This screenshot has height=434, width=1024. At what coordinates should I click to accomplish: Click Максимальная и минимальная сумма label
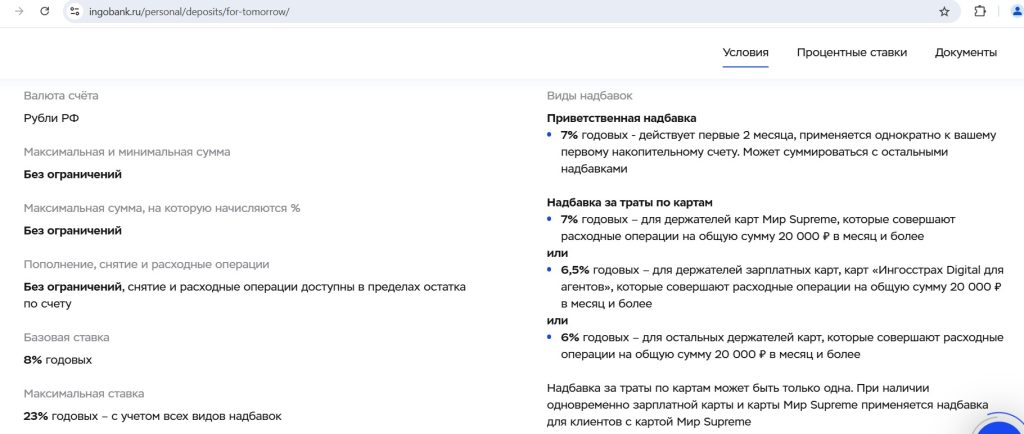click(x=127, y=152)
